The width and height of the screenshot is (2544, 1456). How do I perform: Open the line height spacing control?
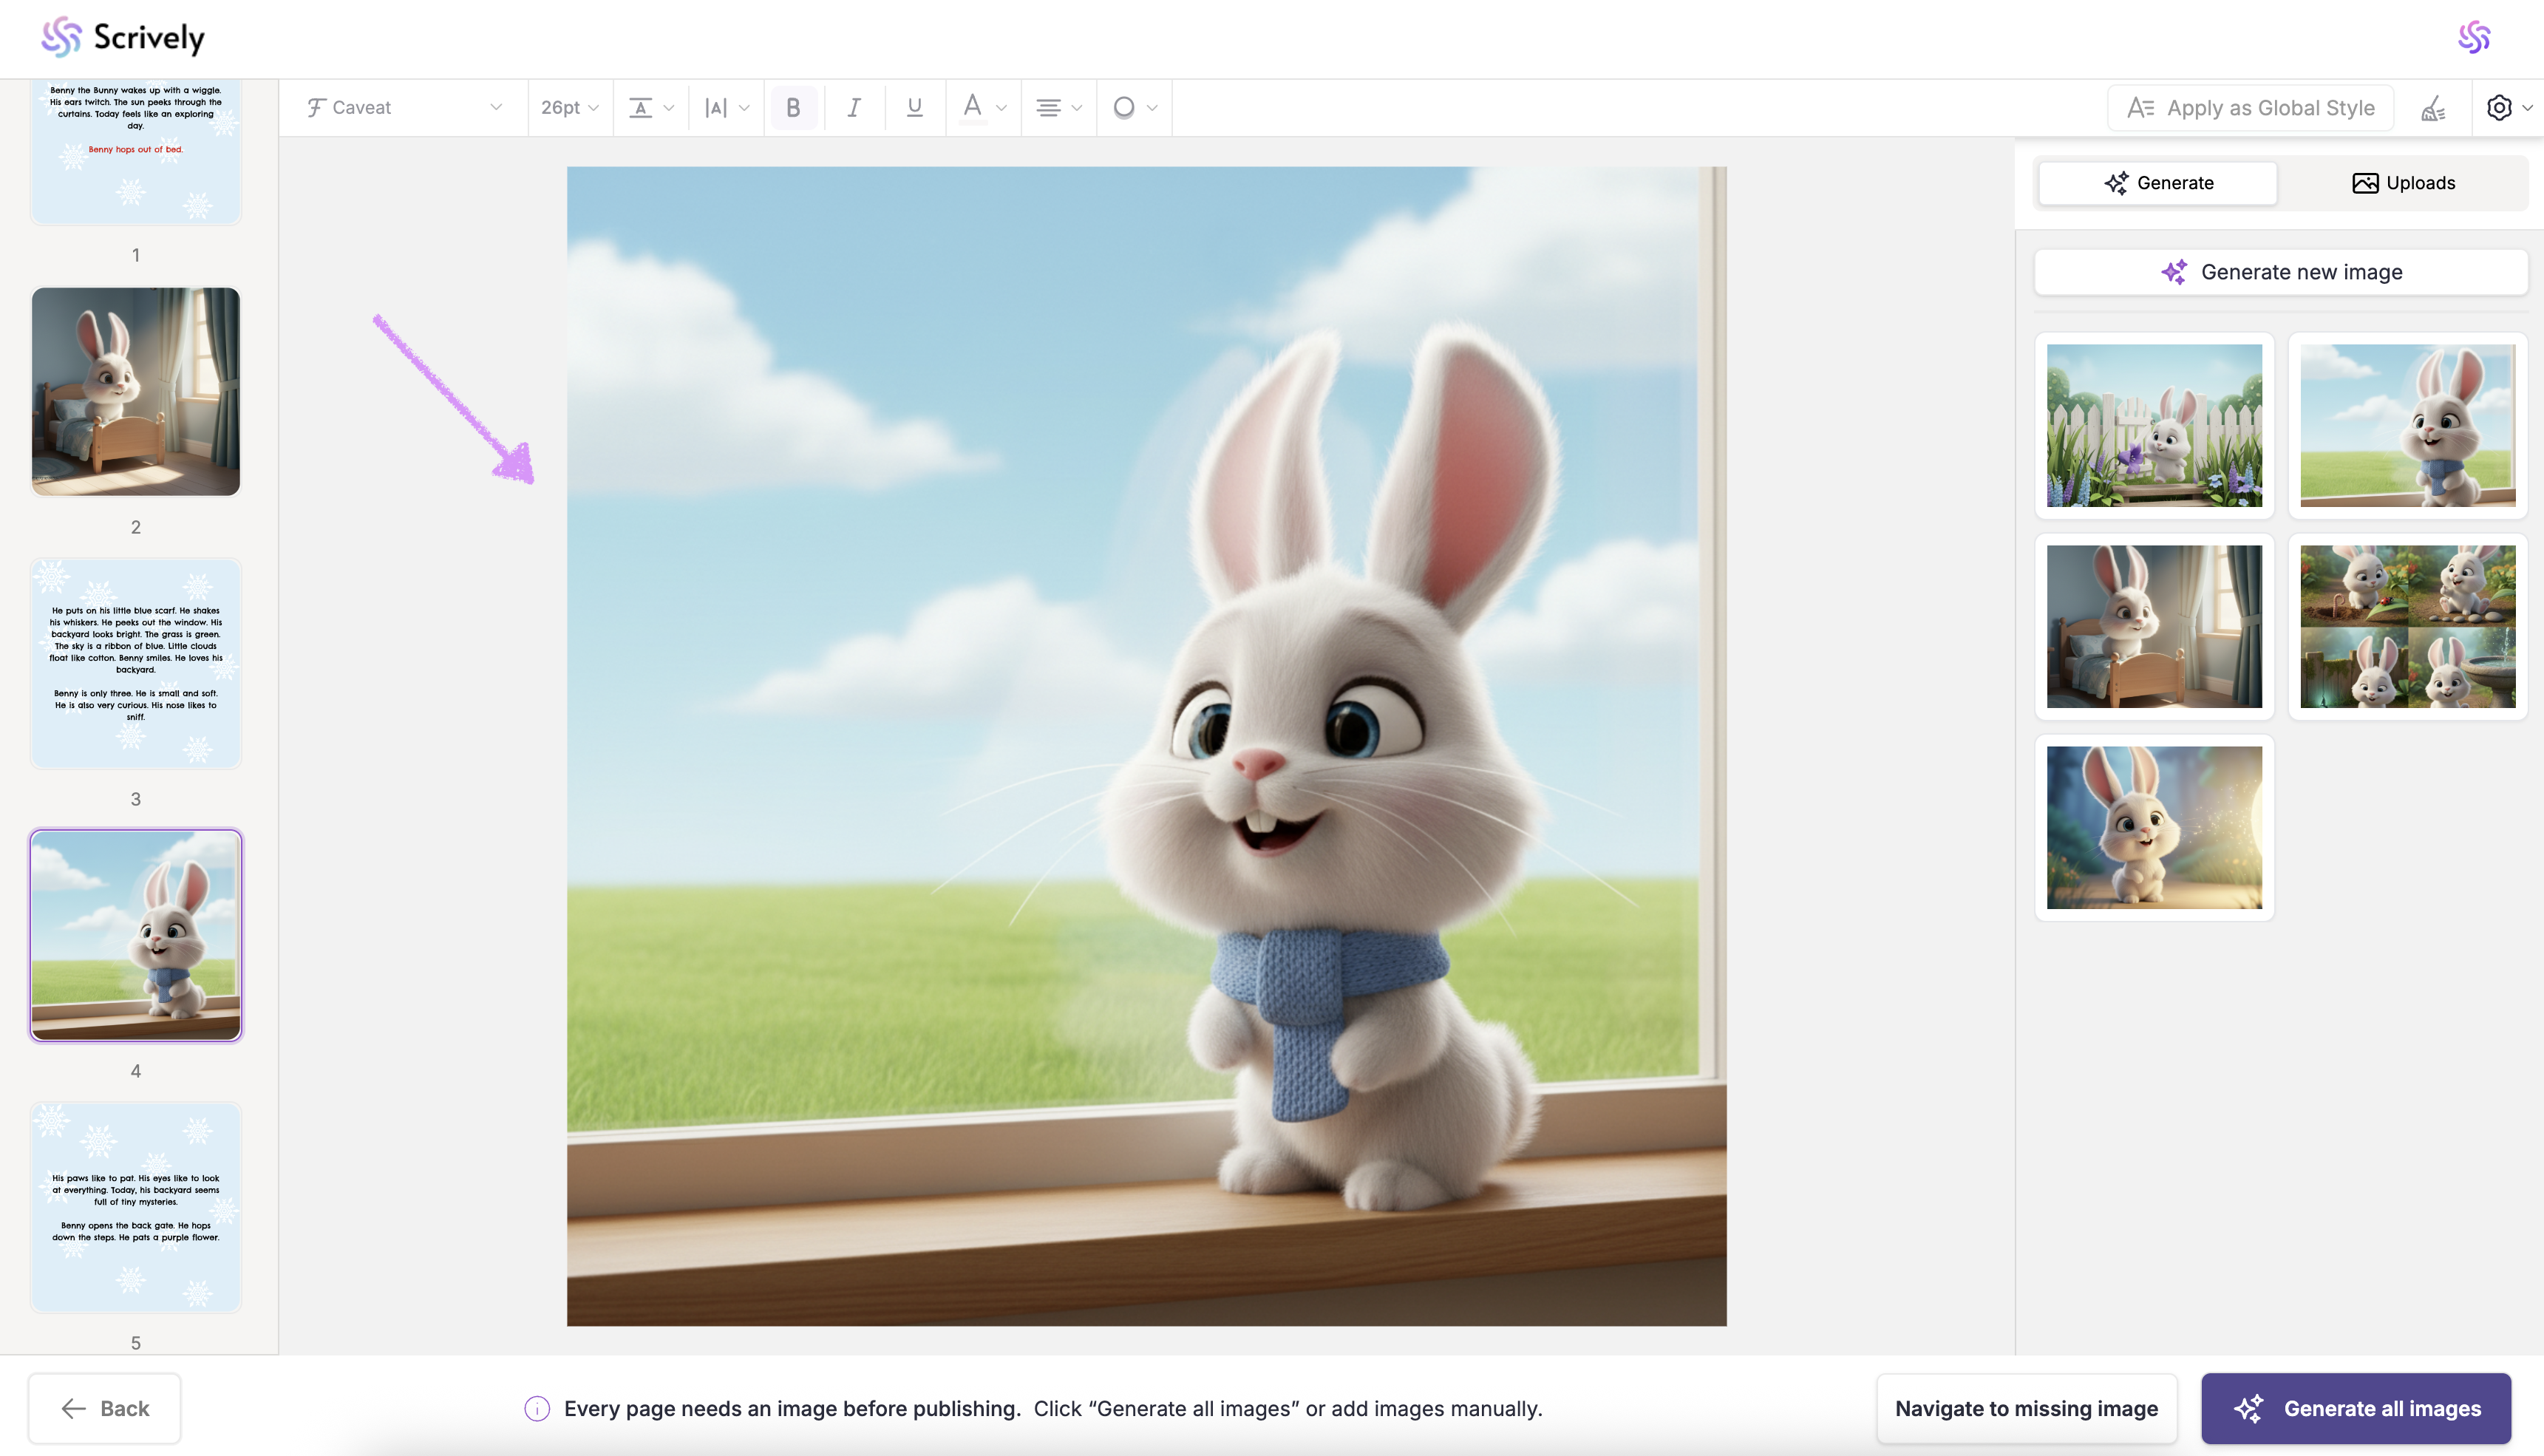(650, 107)
